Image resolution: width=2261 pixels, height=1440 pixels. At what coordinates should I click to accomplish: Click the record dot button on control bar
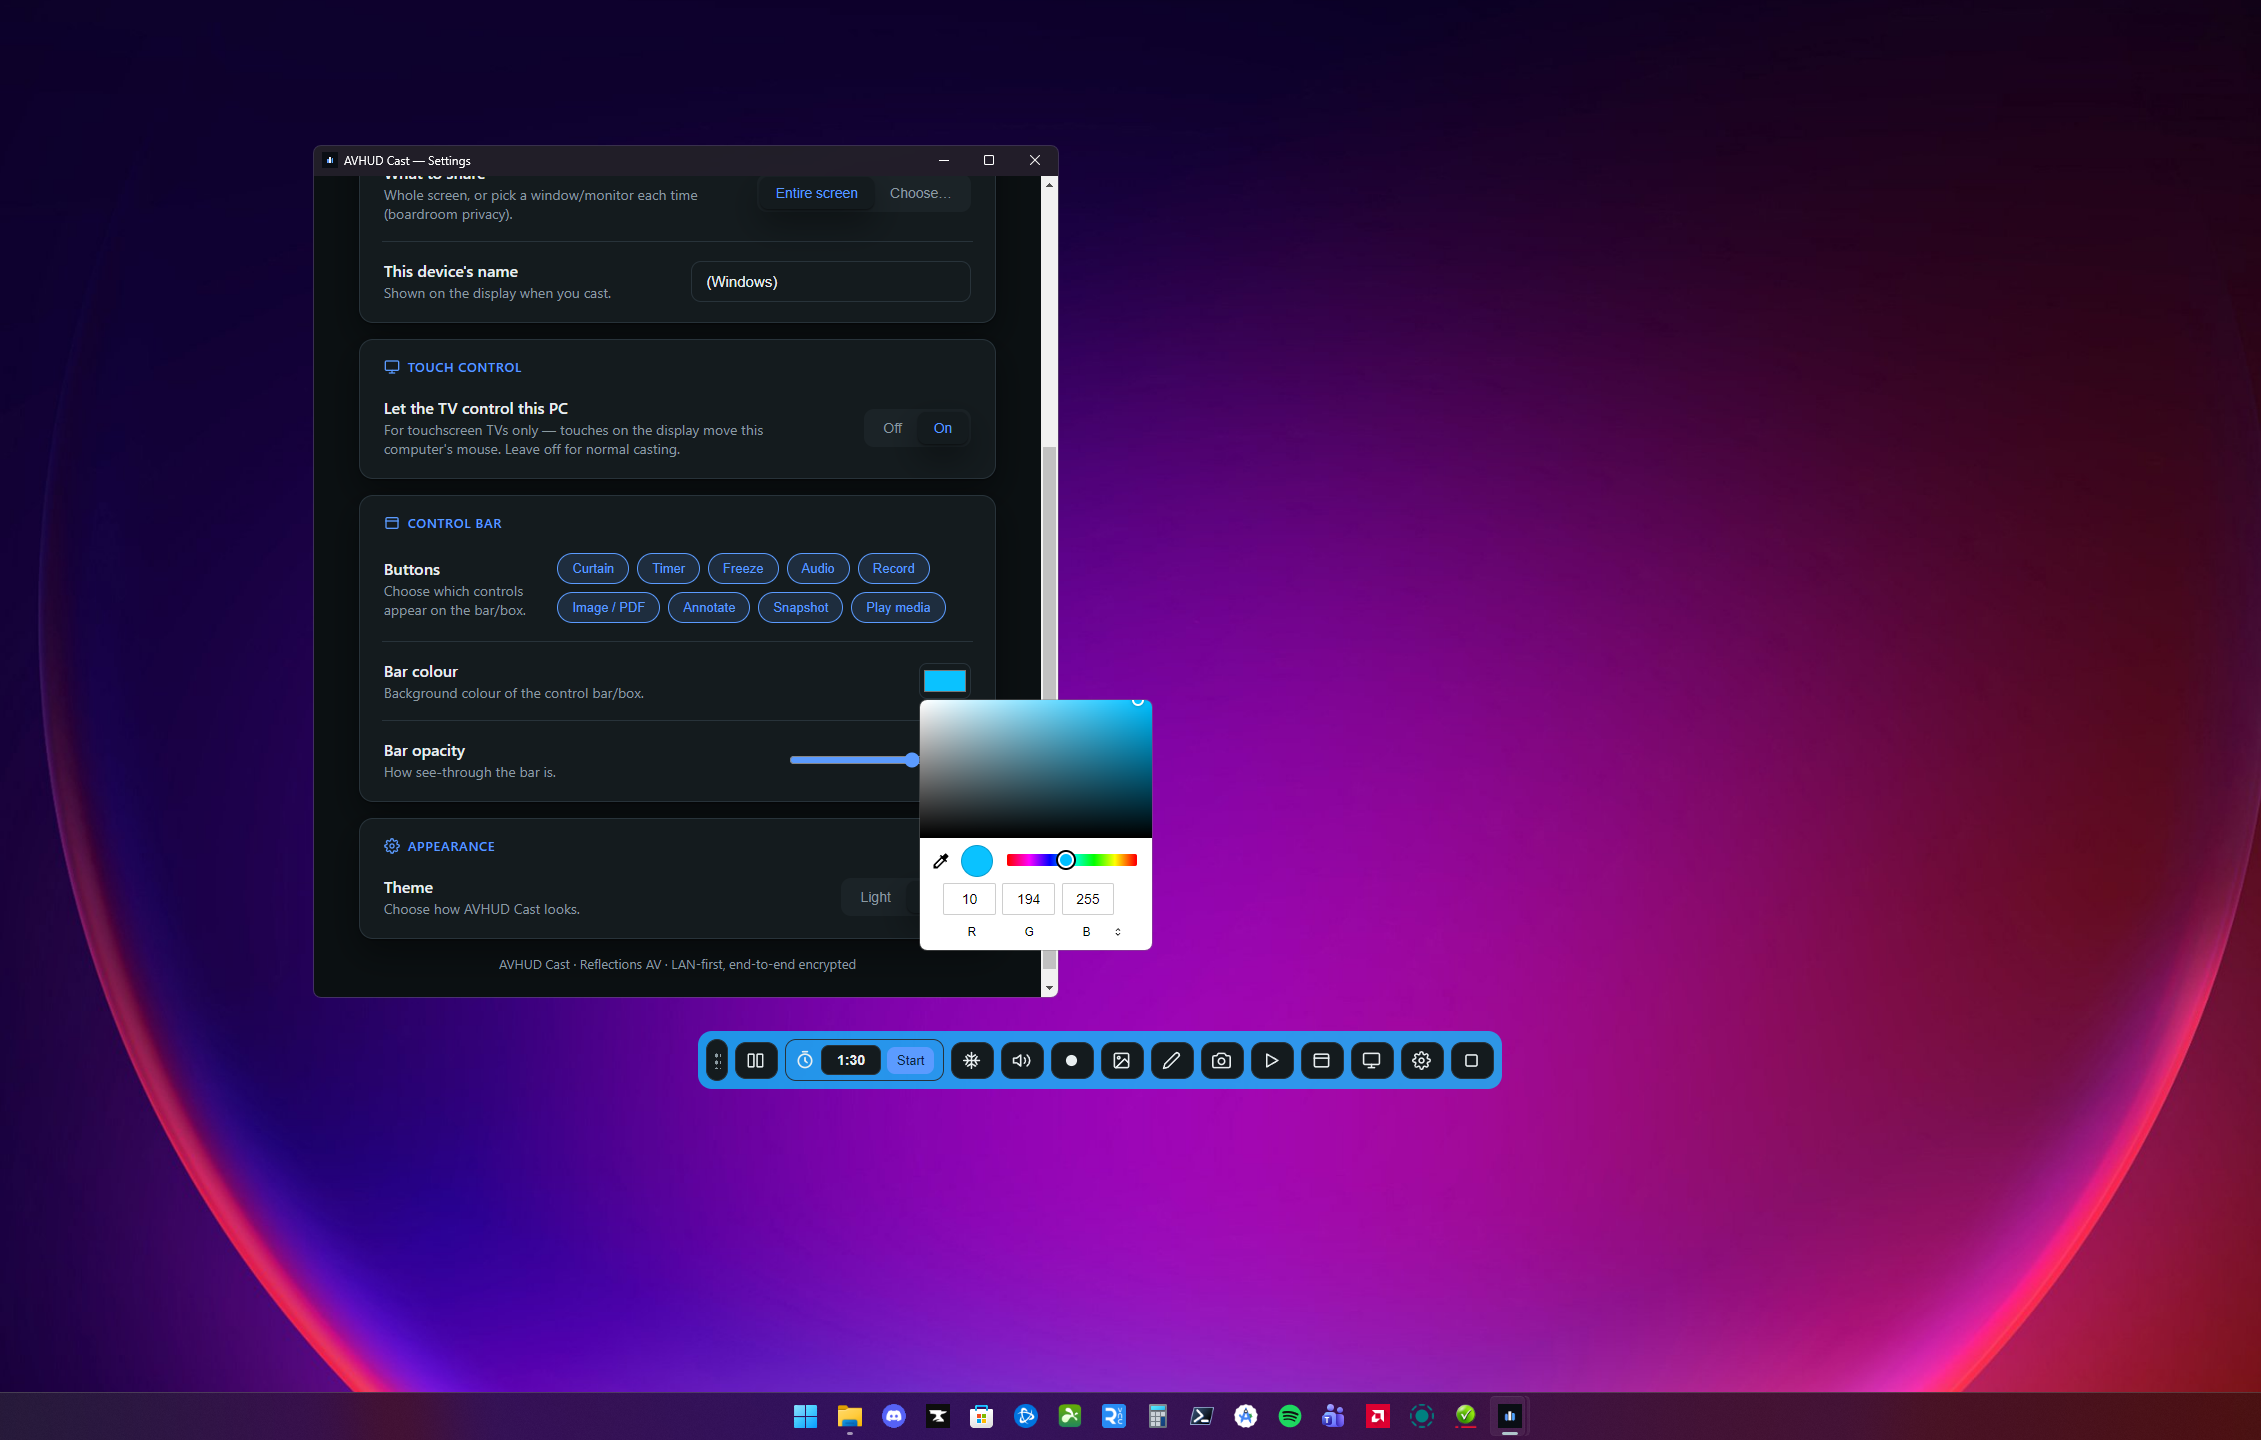pyautogui.click(x=1071, y=1060)
